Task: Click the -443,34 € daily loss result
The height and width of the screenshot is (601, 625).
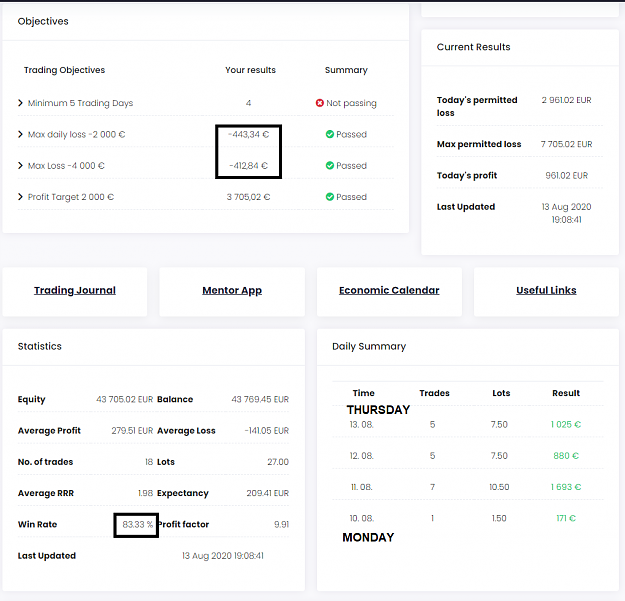Action: point(248,134)
